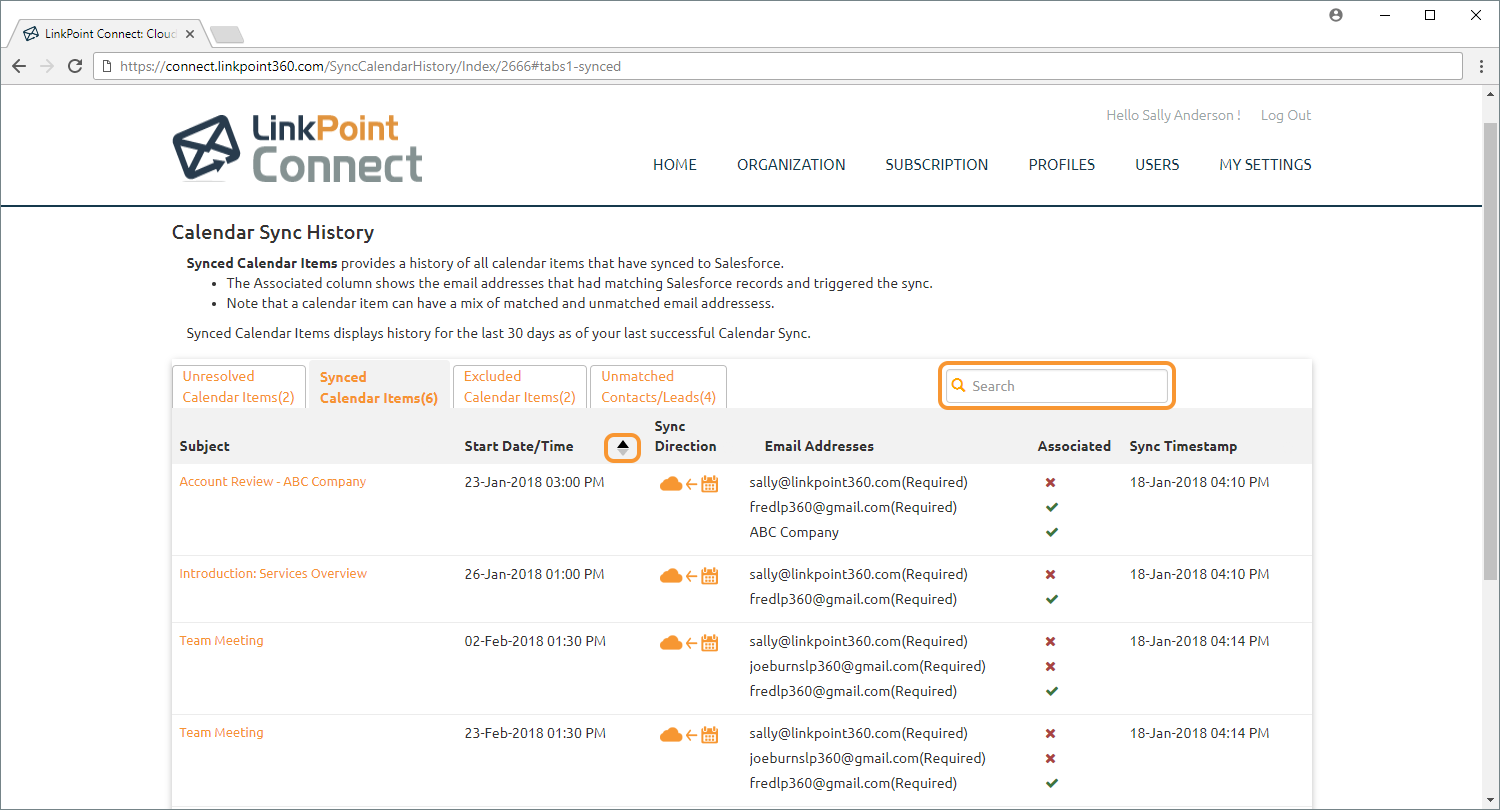
Task: Select the Synced Calendar Items tab
Action: tap(379, 387)
